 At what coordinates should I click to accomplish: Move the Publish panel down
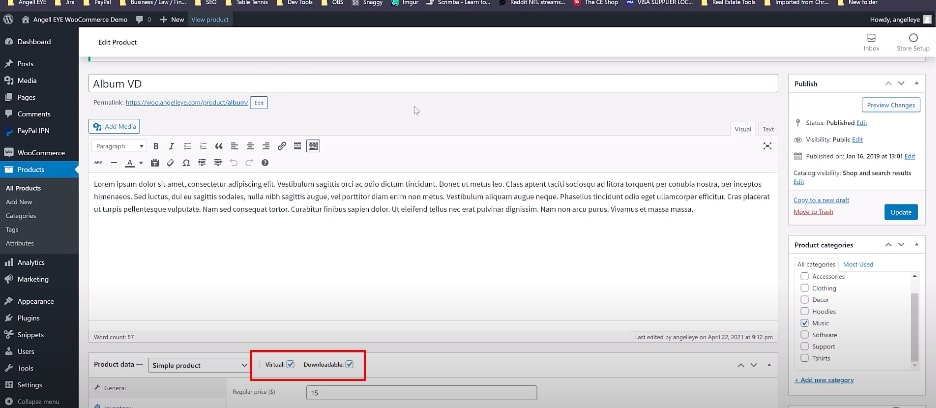(901, 84)
